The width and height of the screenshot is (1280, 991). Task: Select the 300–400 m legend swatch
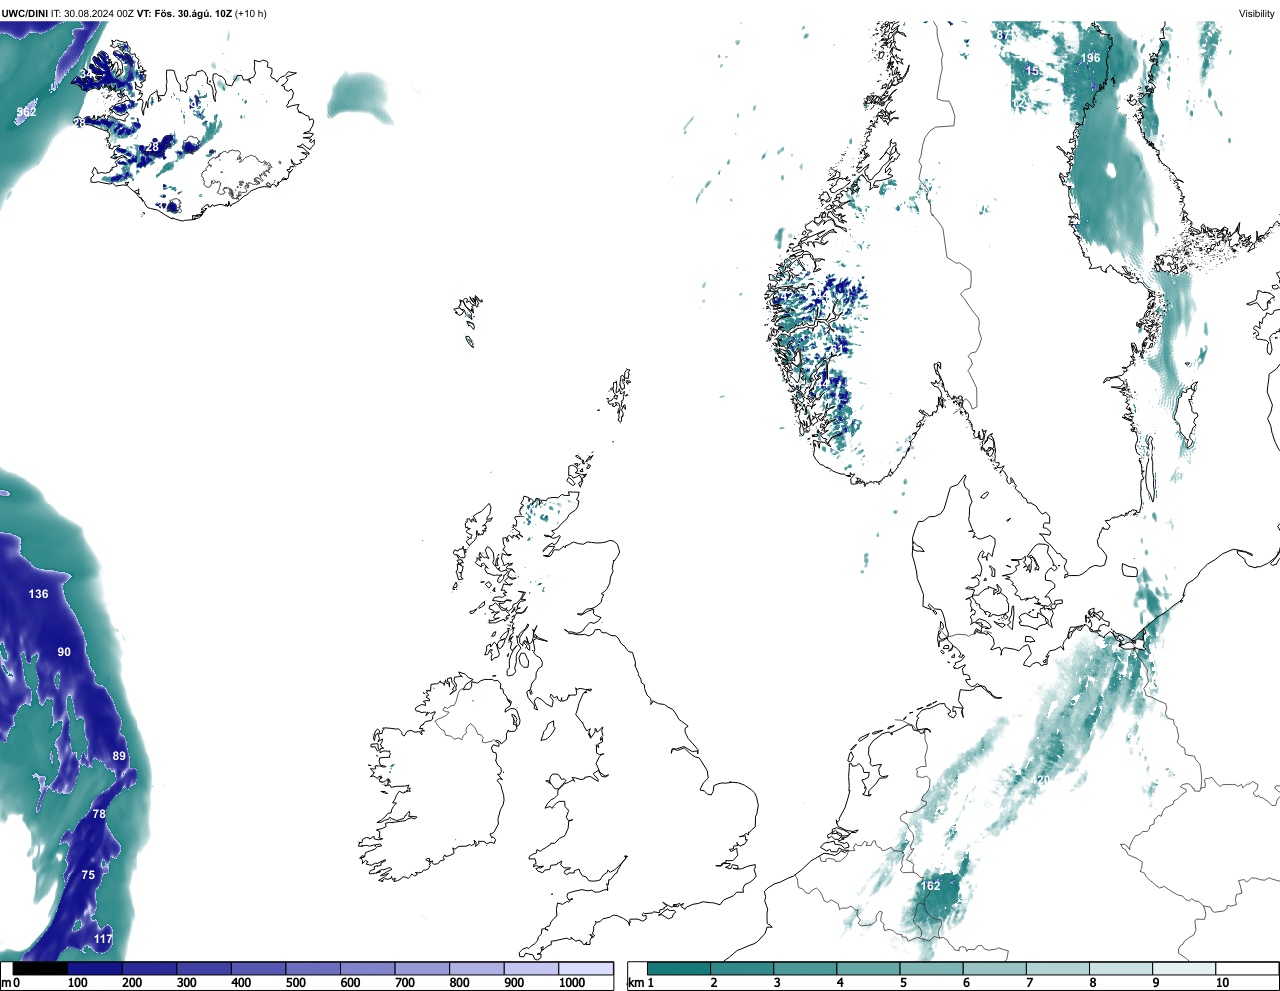tap(204, 968)
